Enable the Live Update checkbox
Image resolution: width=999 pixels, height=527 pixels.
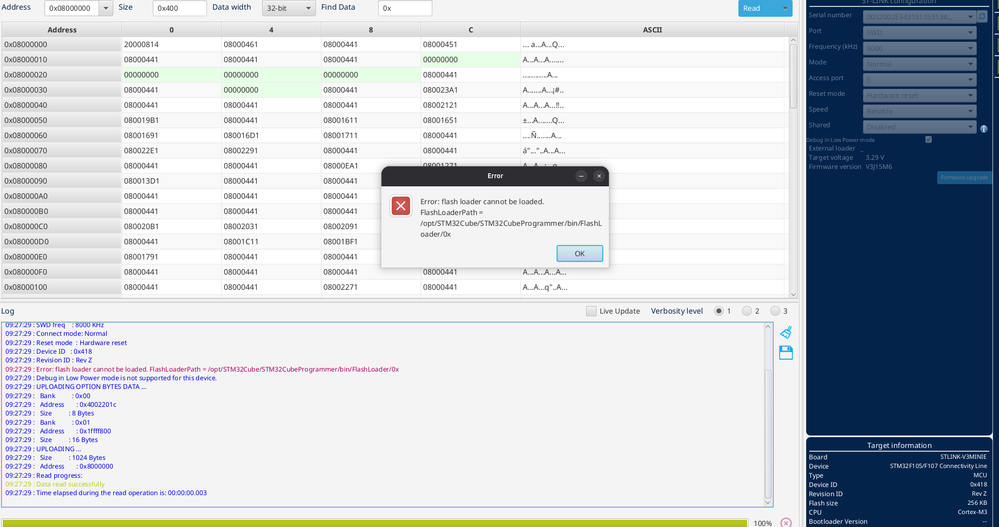591,311
